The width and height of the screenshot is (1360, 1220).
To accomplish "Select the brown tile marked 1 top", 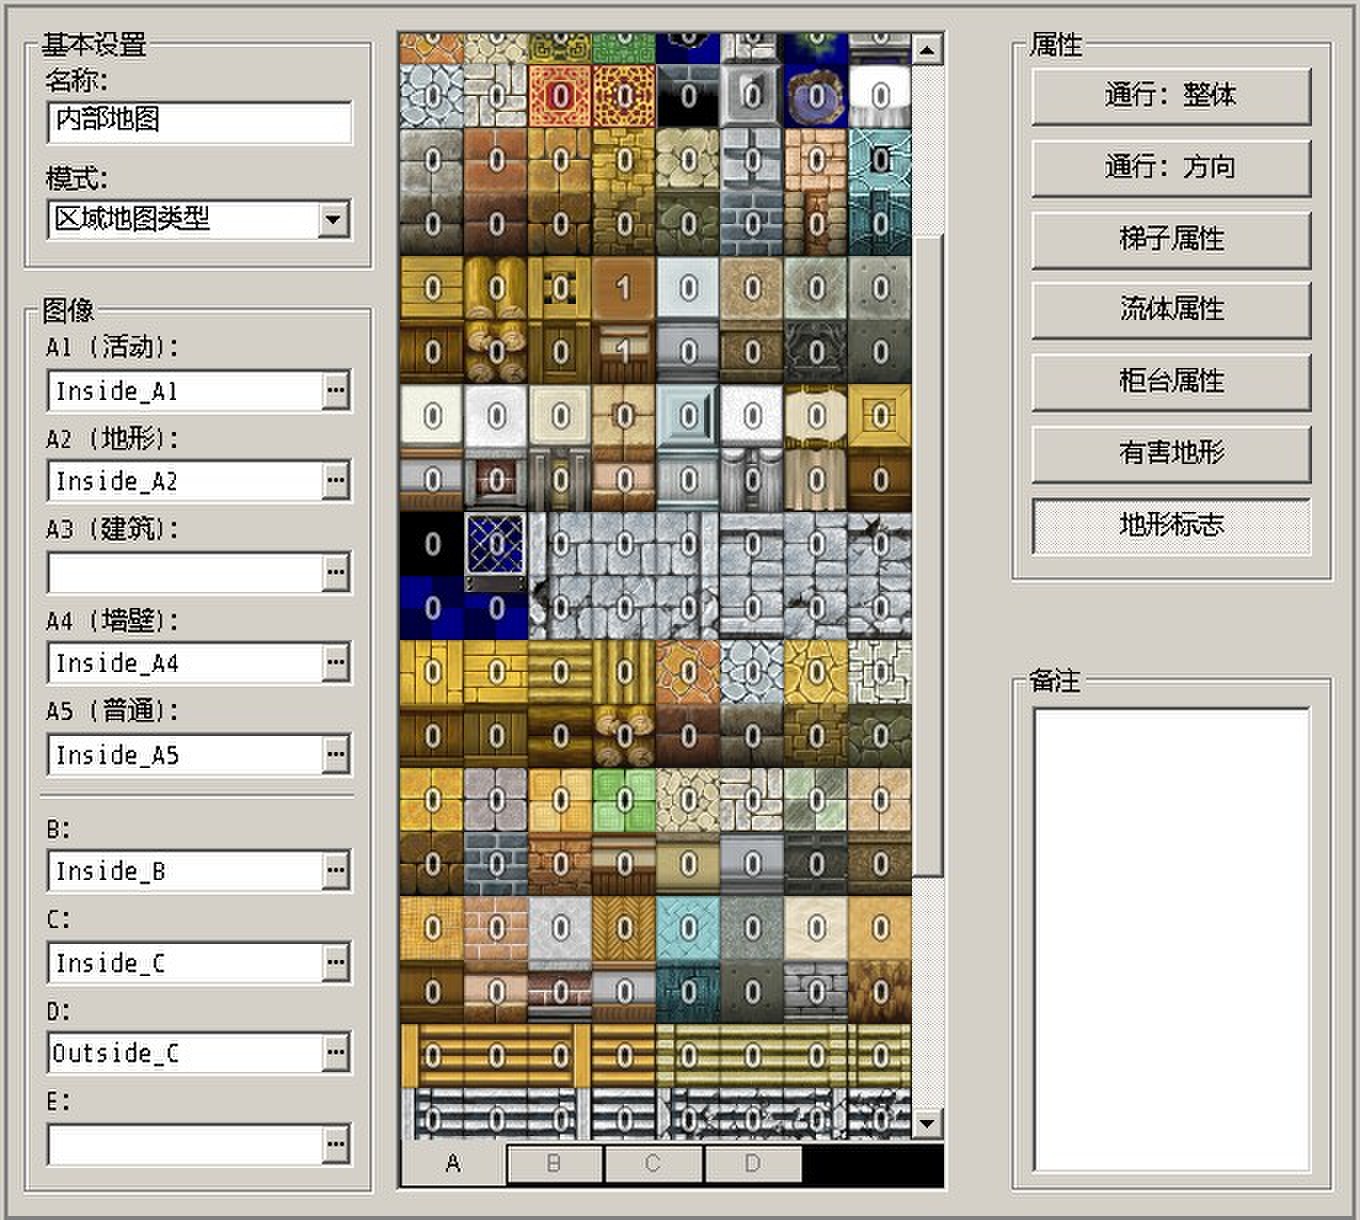I will pos(623,288).
